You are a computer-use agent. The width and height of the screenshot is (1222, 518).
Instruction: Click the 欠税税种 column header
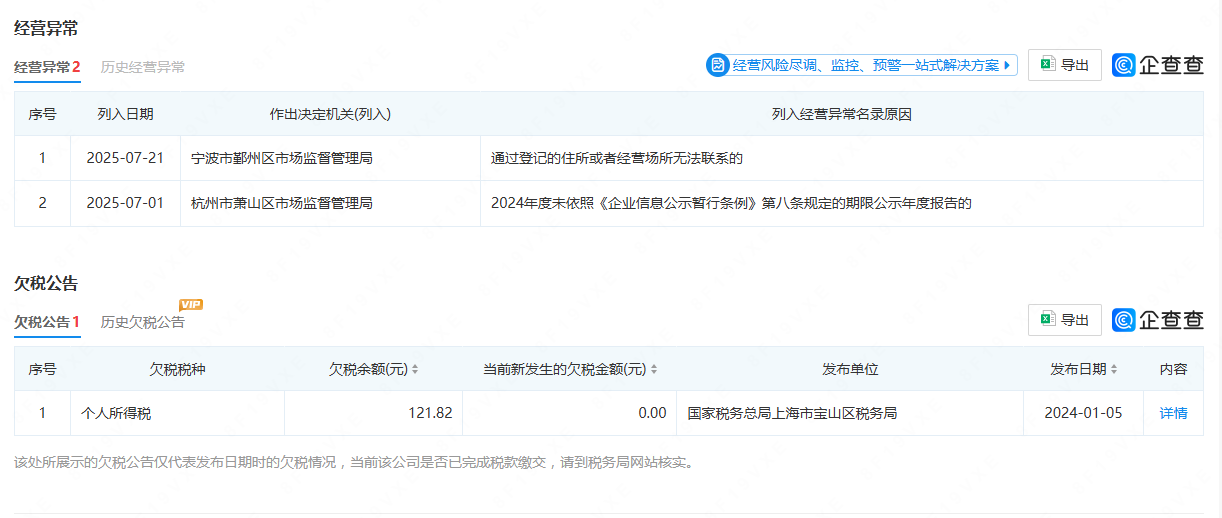[177, 369]
